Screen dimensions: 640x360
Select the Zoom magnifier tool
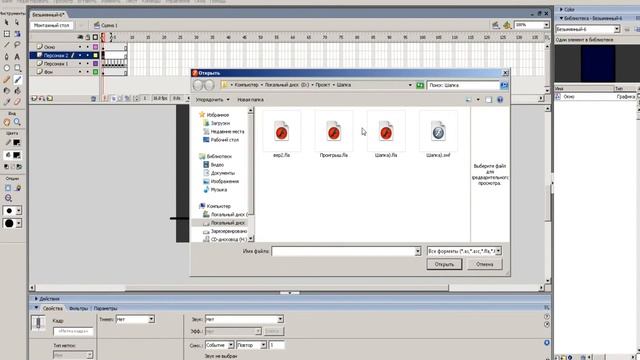coord(17,122)
